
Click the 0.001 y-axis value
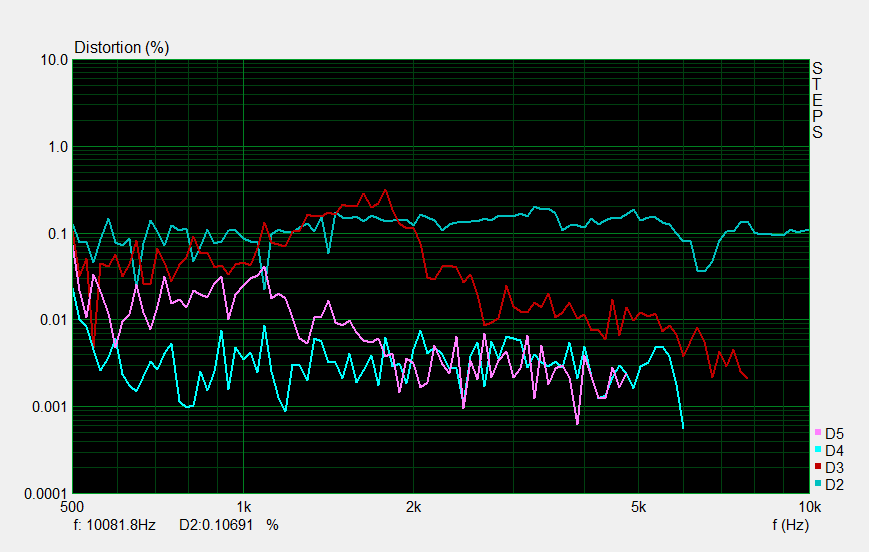[x=50, y=407]
